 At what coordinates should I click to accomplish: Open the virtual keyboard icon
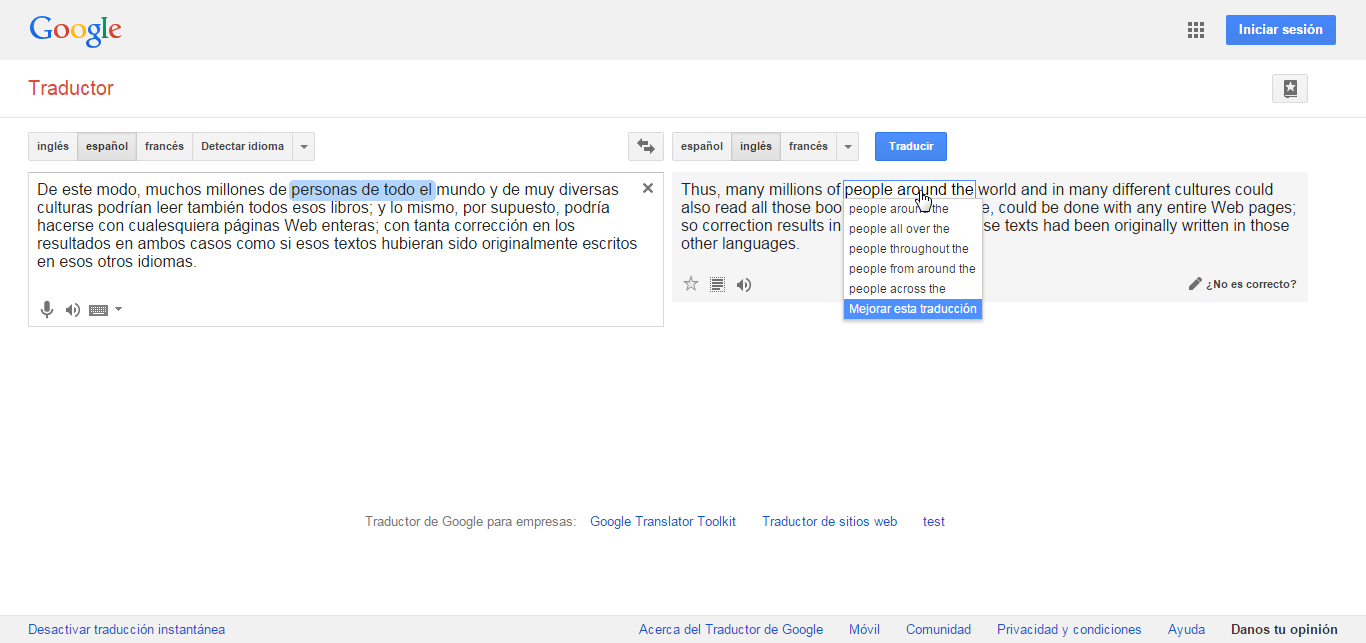[x=98, y=310]
